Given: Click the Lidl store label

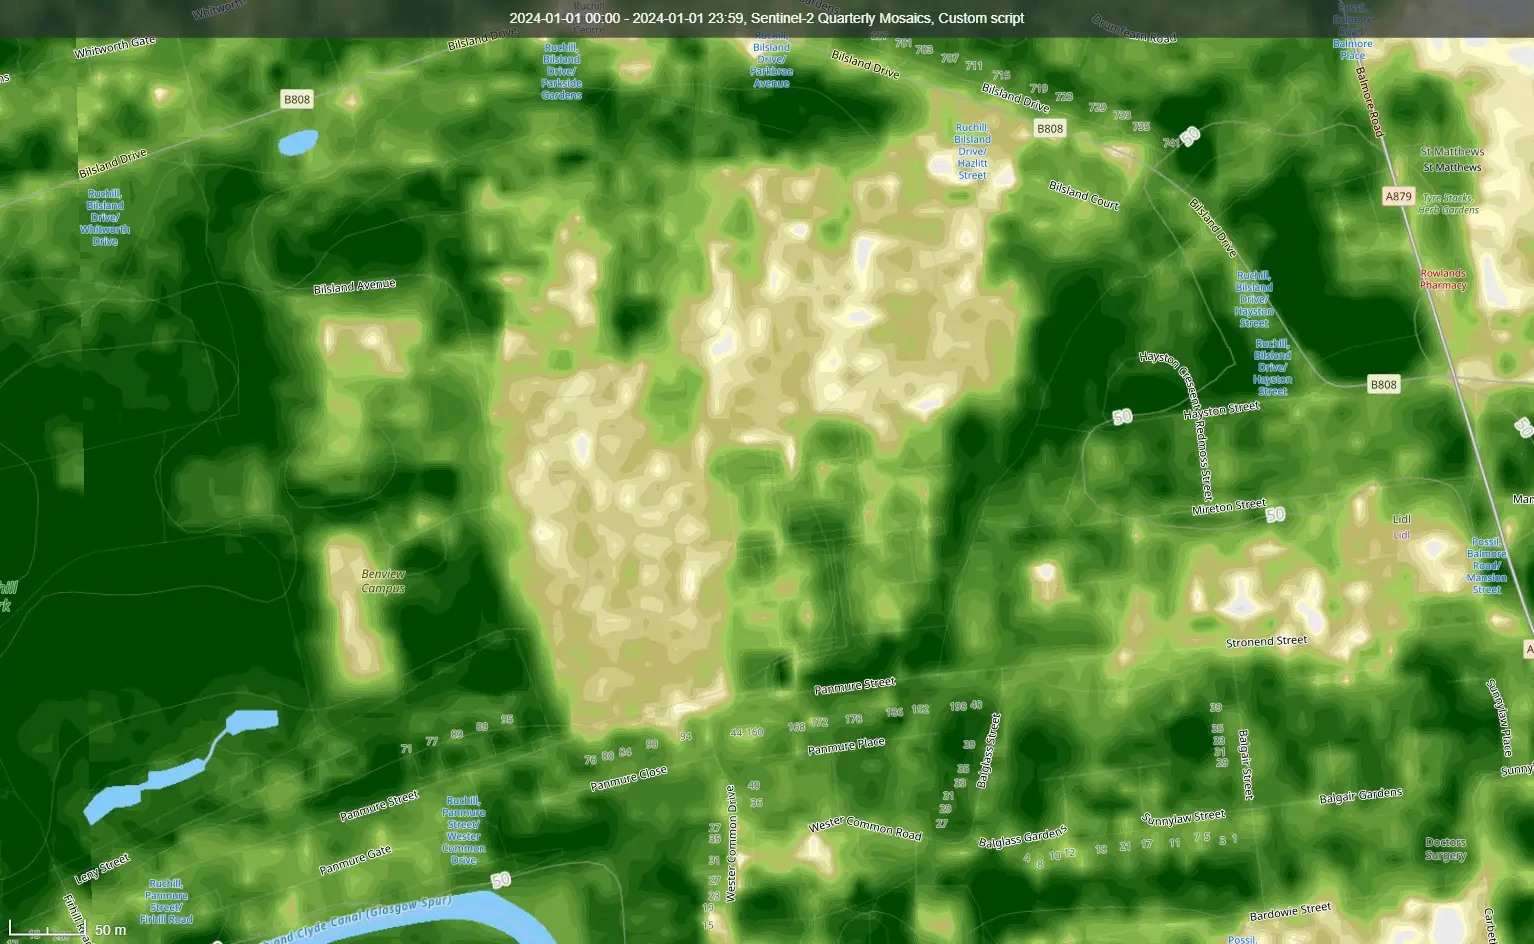Looking at the screenshot, I should (1400, 520).
